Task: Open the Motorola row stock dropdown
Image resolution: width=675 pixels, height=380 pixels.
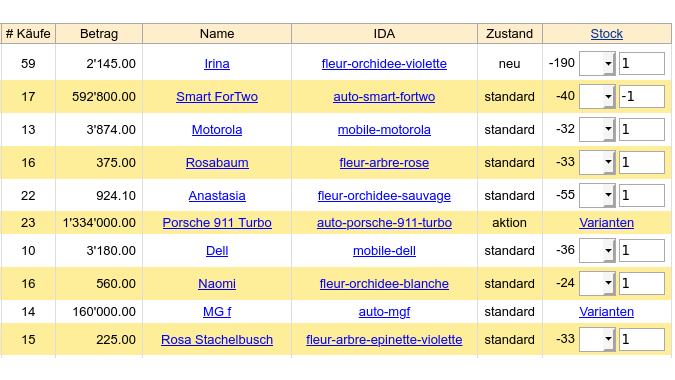Action: (597, 130)
